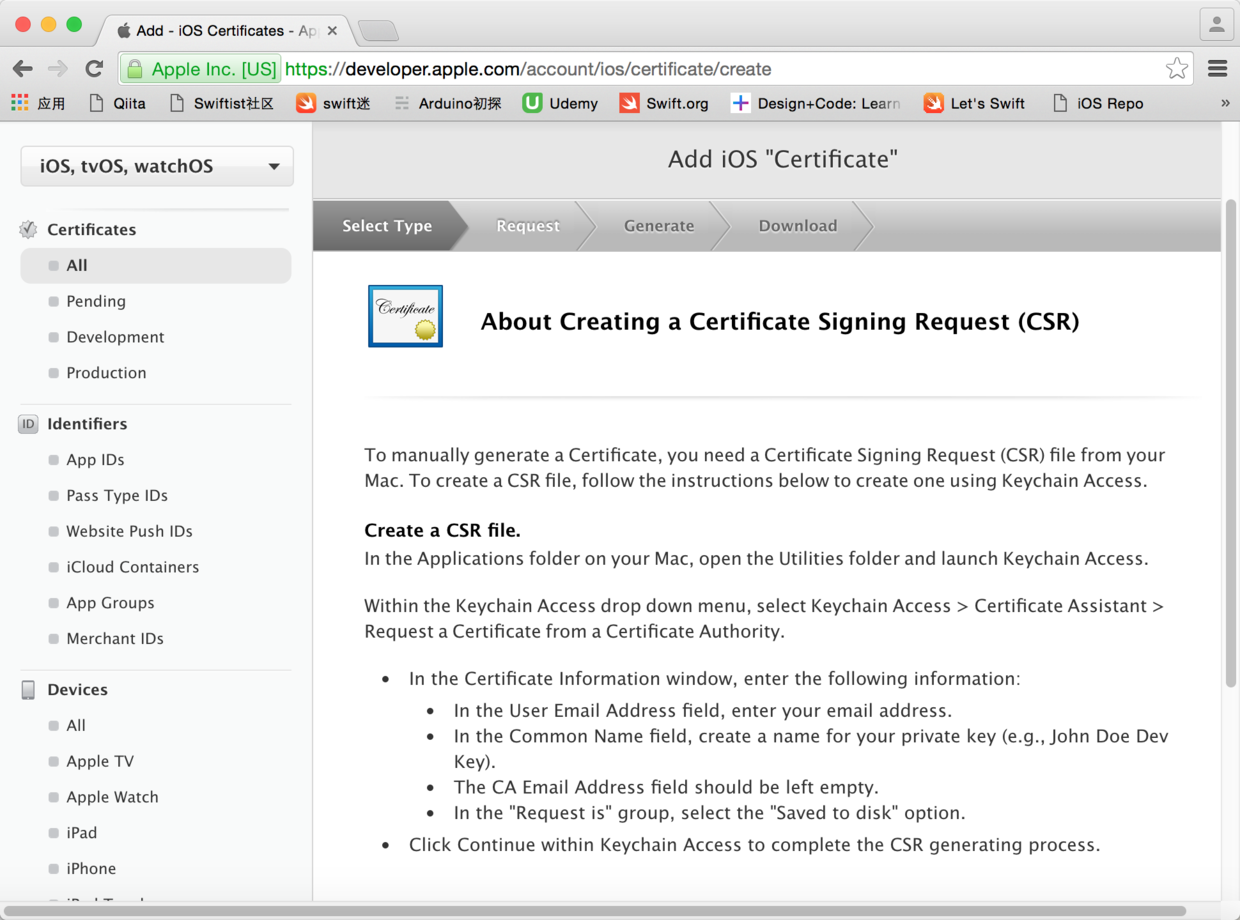
Task: Click the Devices section header
Action: (77, 690)
